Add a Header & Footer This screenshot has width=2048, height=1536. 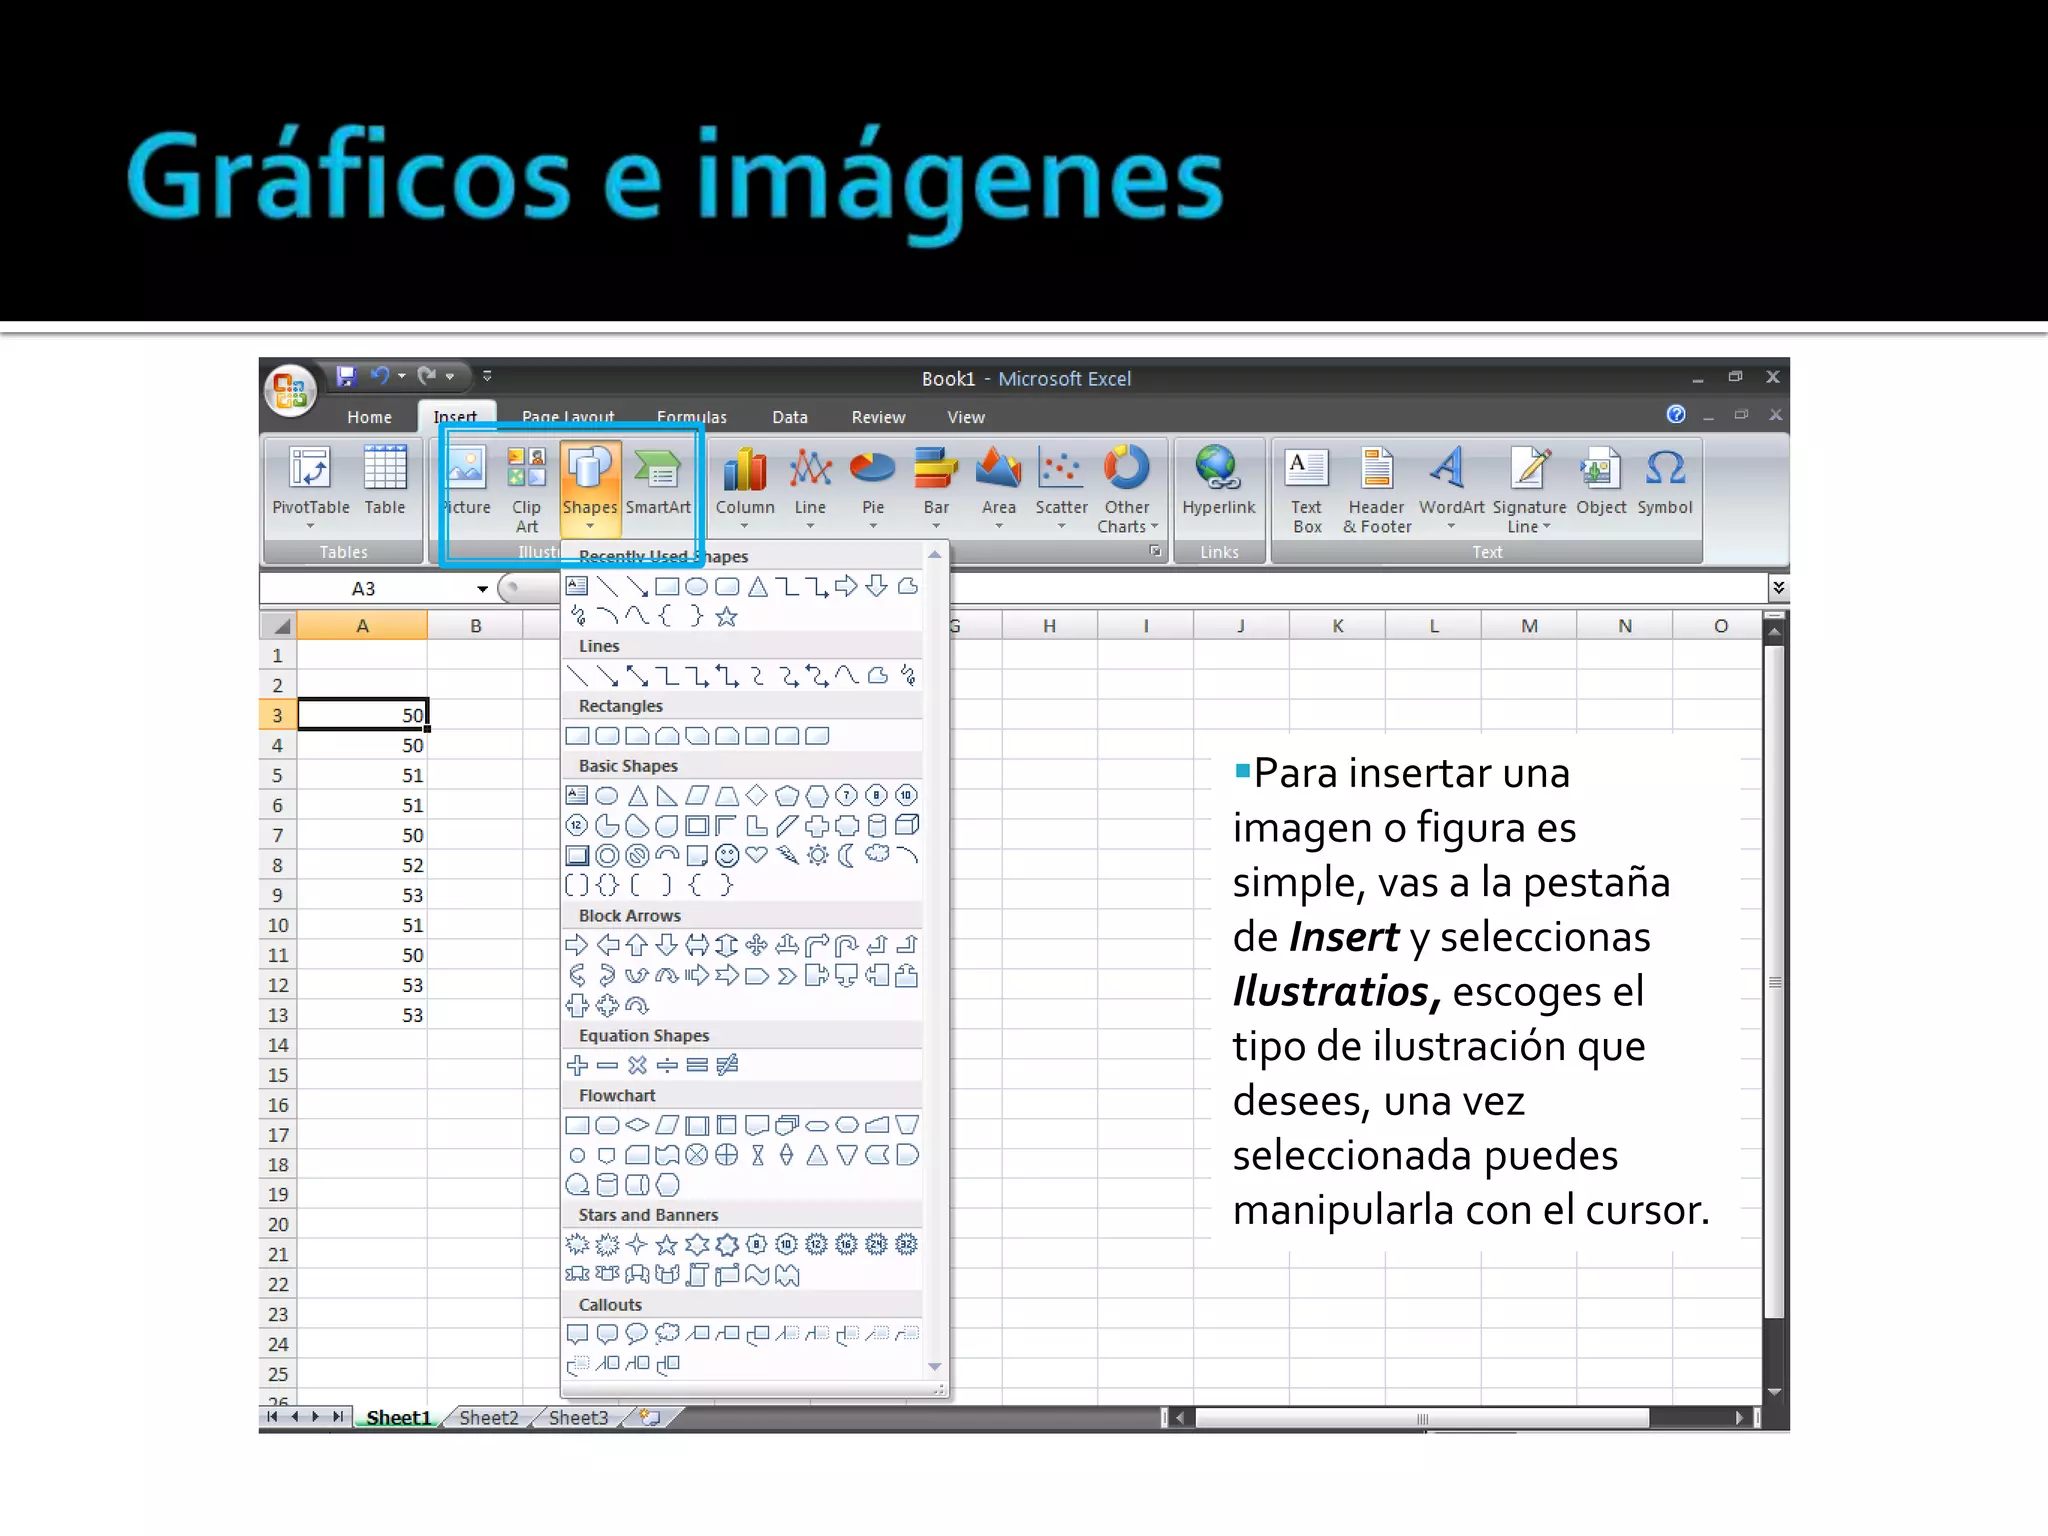click(1377, 490)
